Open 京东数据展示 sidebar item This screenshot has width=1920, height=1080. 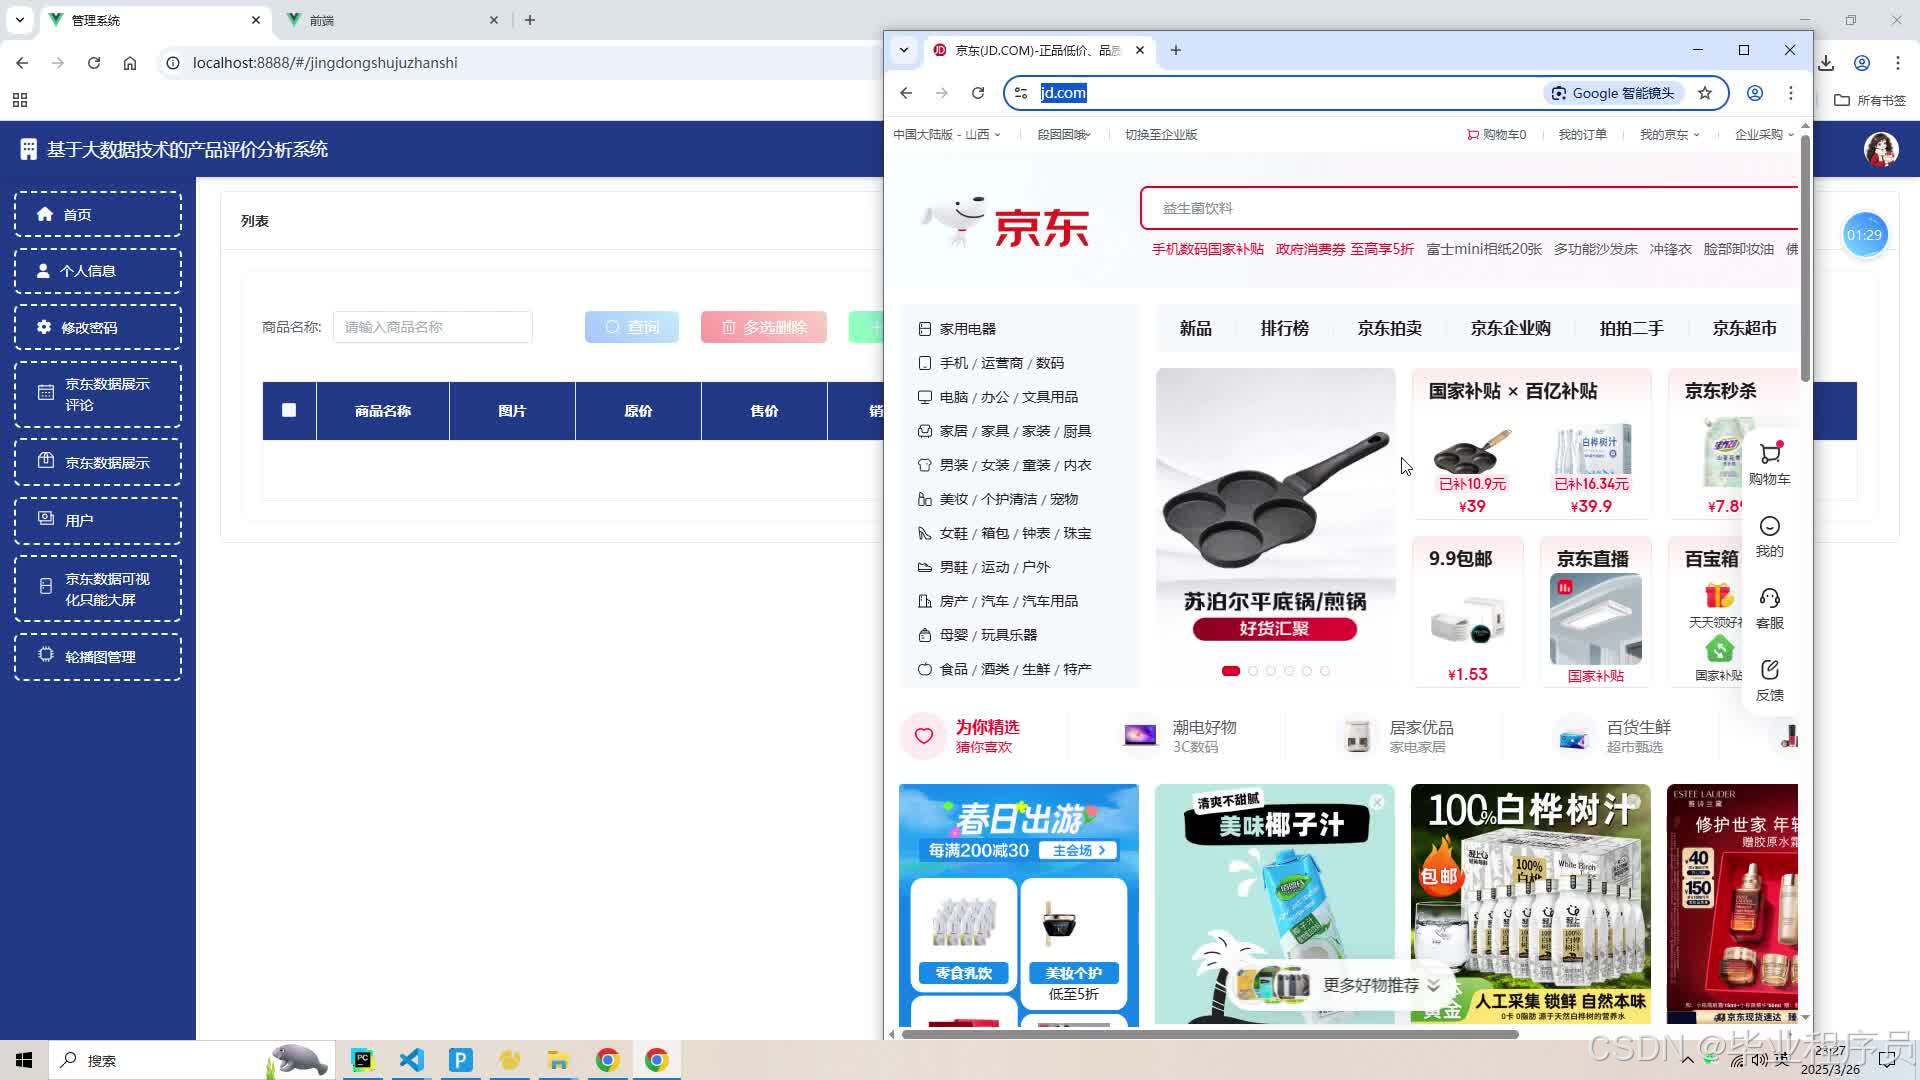pos(98,462)
